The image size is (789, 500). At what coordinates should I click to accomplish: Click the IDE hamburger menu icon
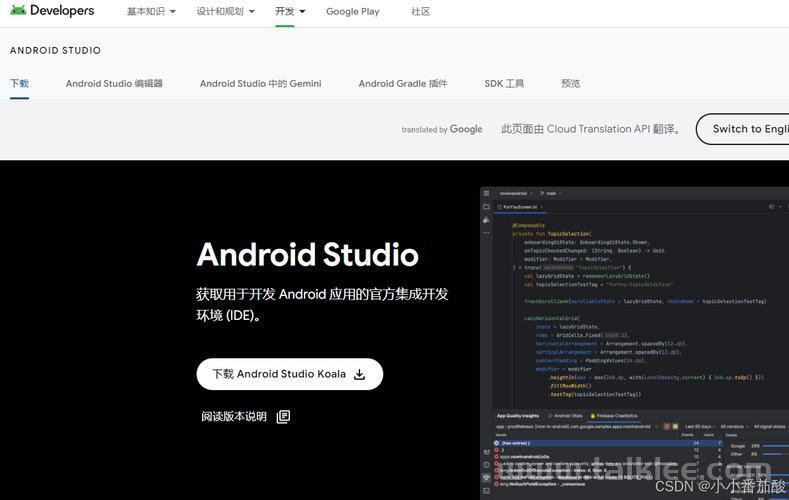(x=486, y=193)
